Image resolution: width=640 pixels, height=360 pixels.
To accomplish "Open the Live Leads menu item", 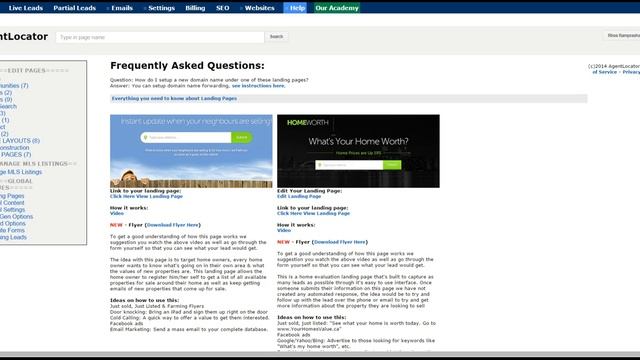I will (25, 8).
